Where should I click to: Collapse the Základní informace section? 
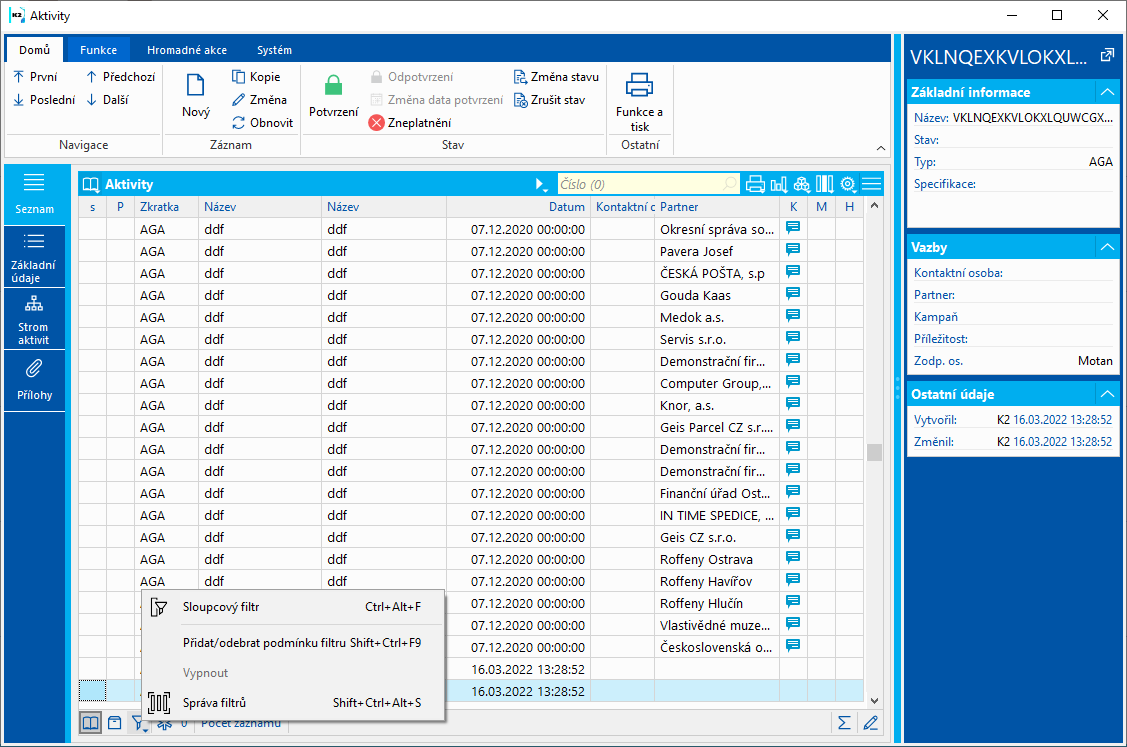click(x=1106, y=92)
